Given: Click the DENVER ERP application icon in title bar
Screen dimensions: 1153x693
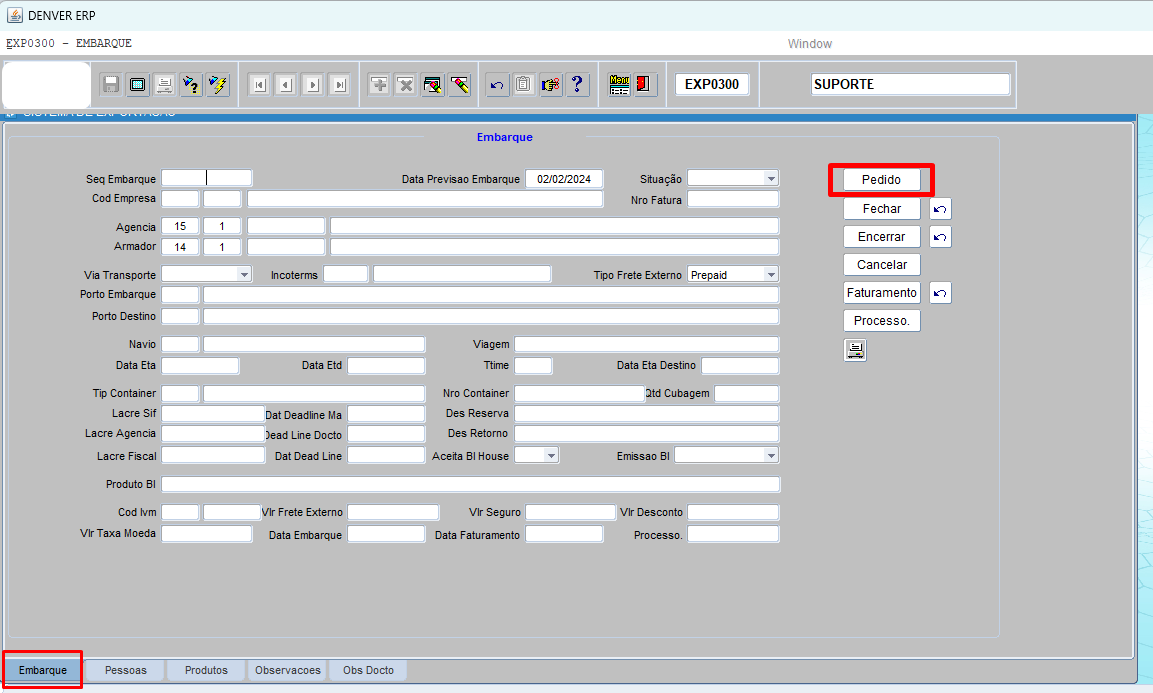Looking at the screenshot, I should click(15, 15).
